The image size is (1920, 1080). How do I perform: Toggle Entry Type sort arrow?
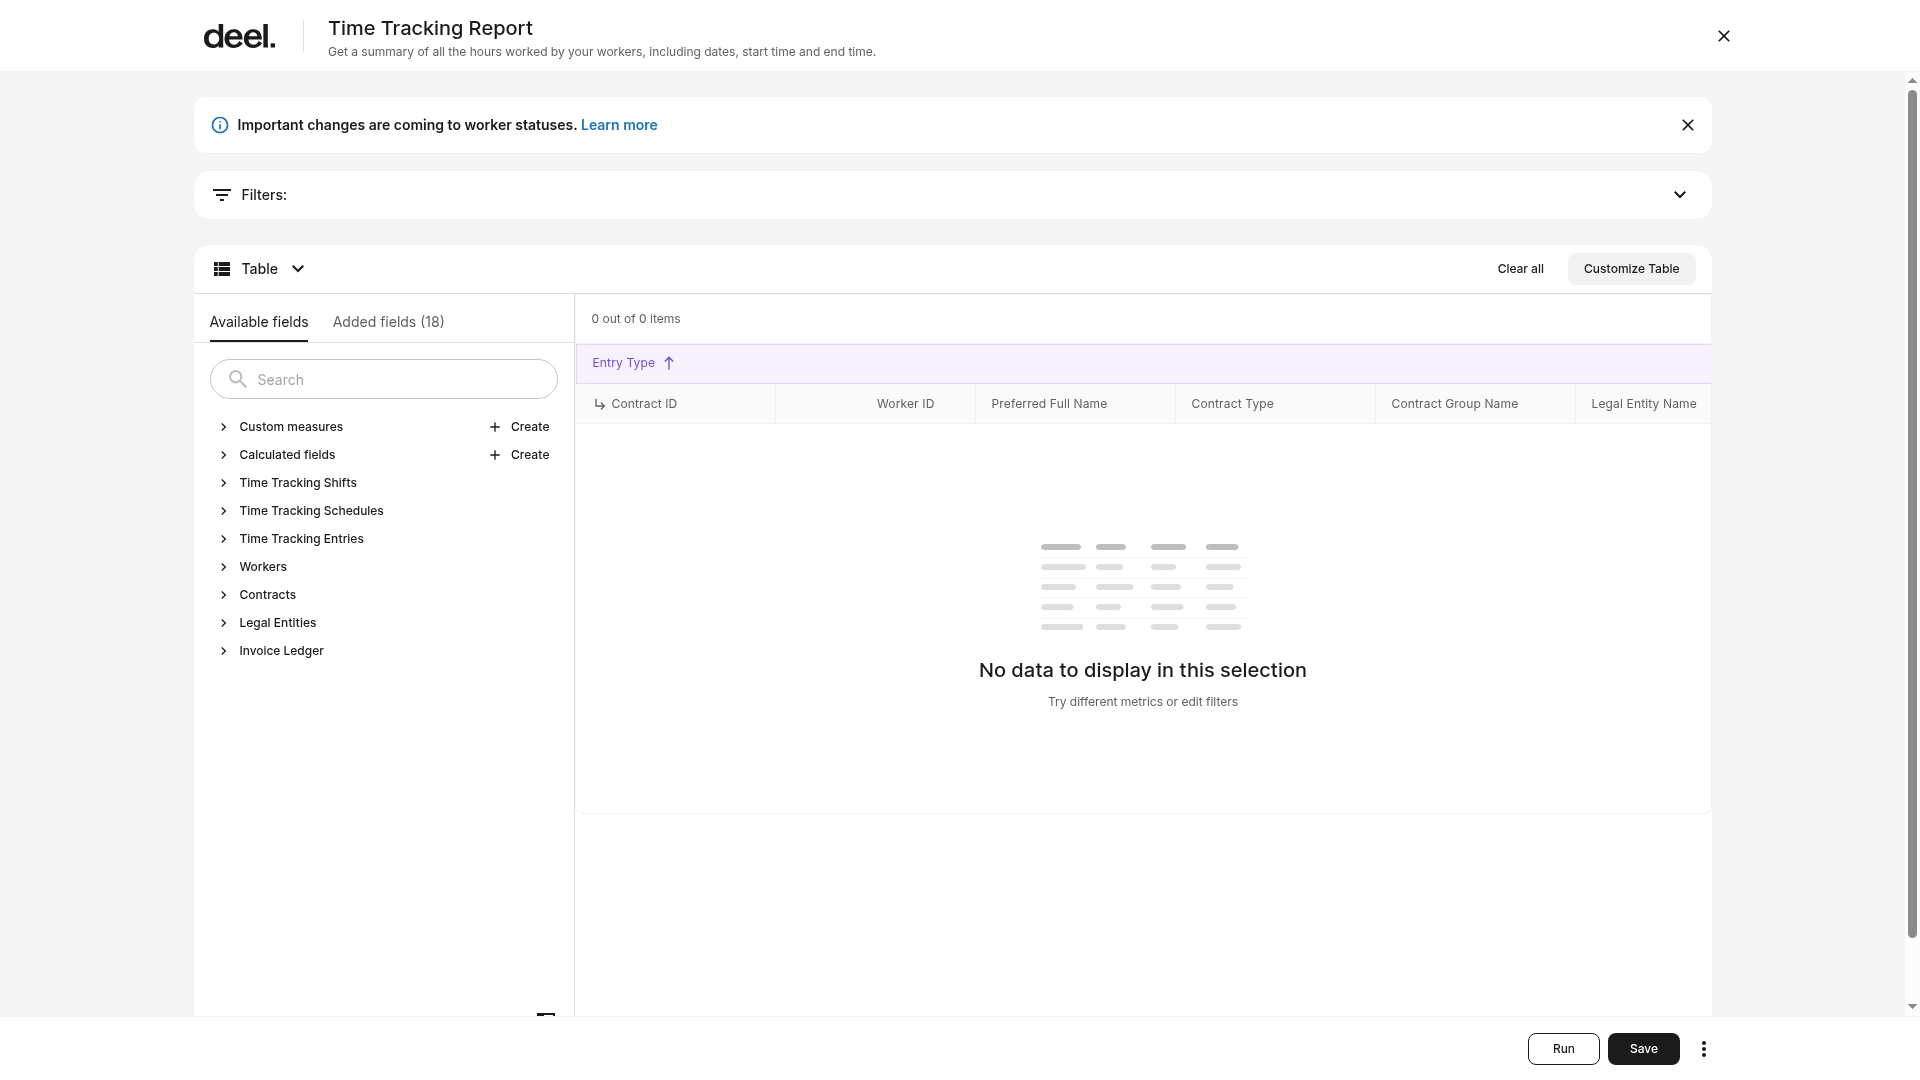coord(669,363)
